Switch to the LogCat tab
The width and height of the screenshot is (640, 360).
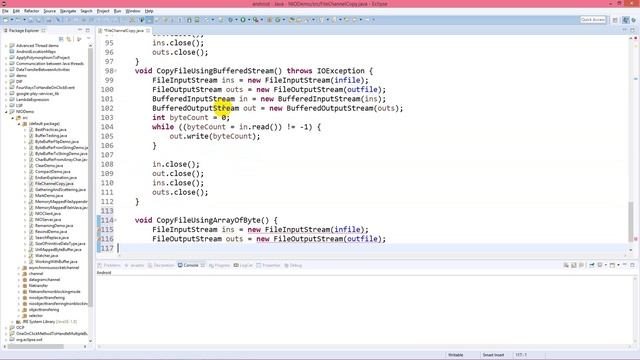pos(243,265)
